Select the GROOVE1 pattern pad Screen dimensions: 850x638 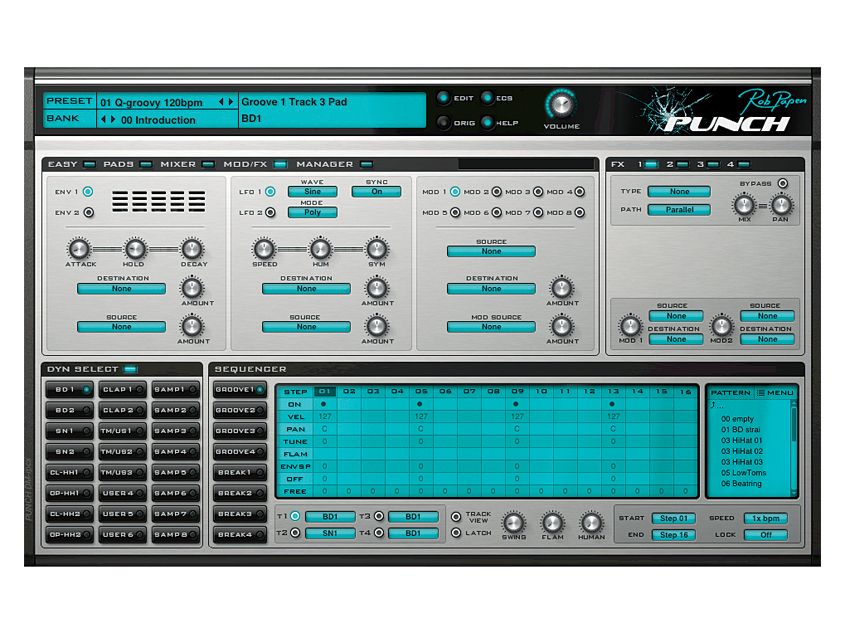(x=240, y=390)
